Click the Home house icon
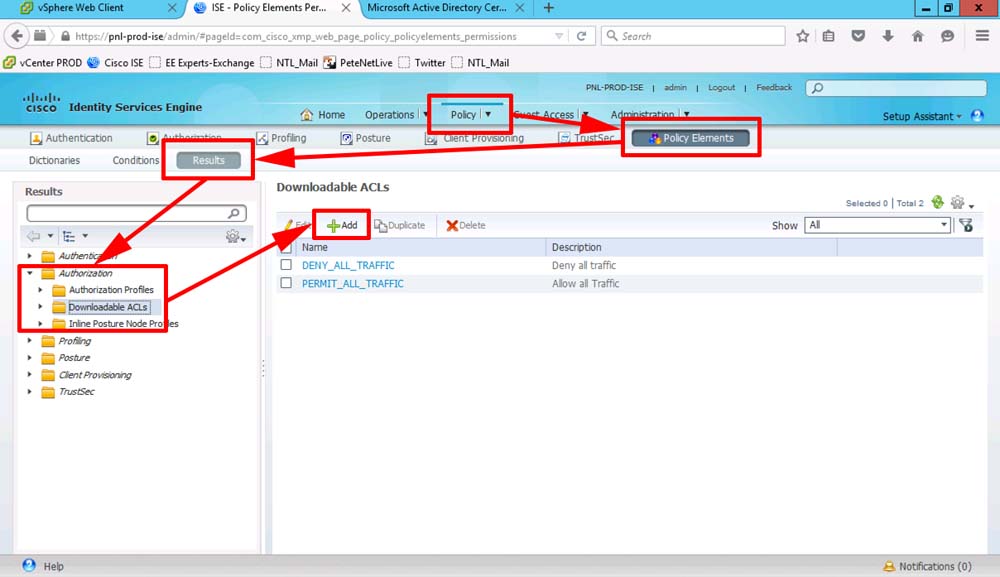 [x=307, y=115]
